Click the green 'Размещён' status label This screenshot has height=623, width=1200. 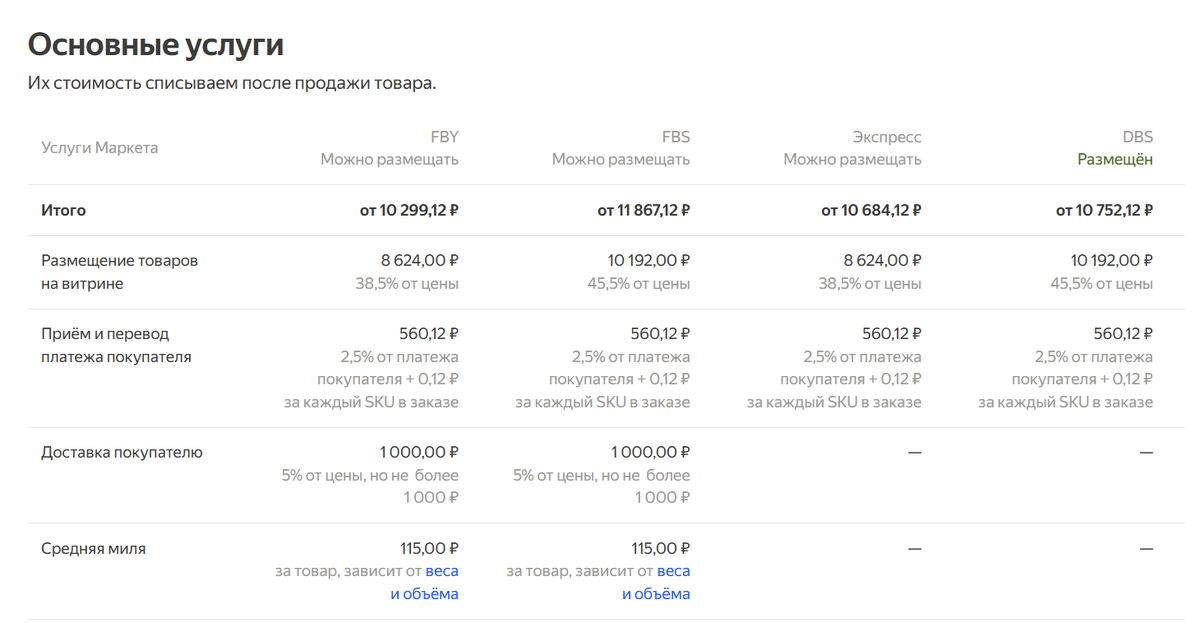[1114, 159]
